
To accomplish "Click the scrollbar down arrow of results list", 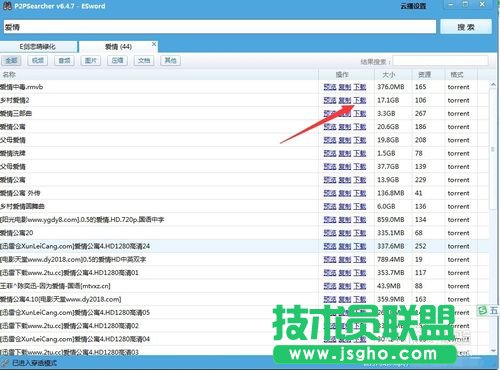I will coord(493,350).
